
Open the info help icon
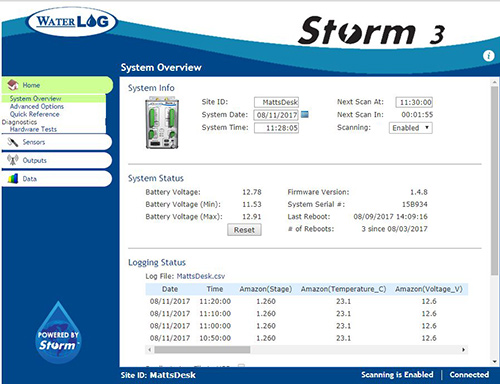coord(489,56)
